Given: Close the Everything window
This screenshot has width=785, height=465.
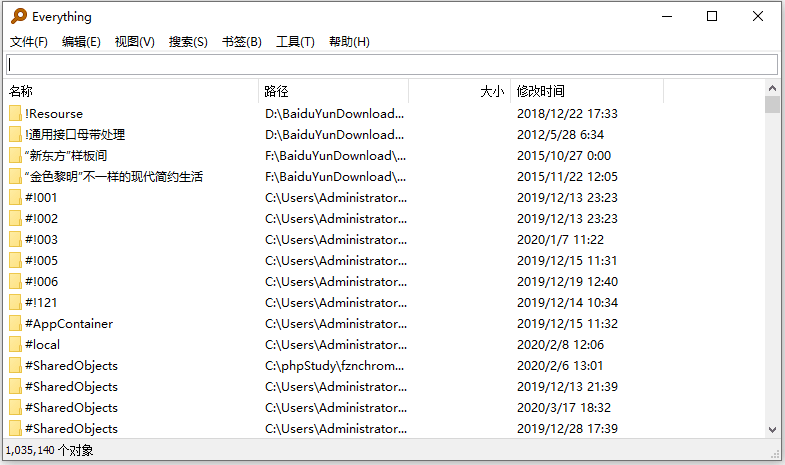Looking at the screenshot, I should pyautogui.click(x=758, y=17).
